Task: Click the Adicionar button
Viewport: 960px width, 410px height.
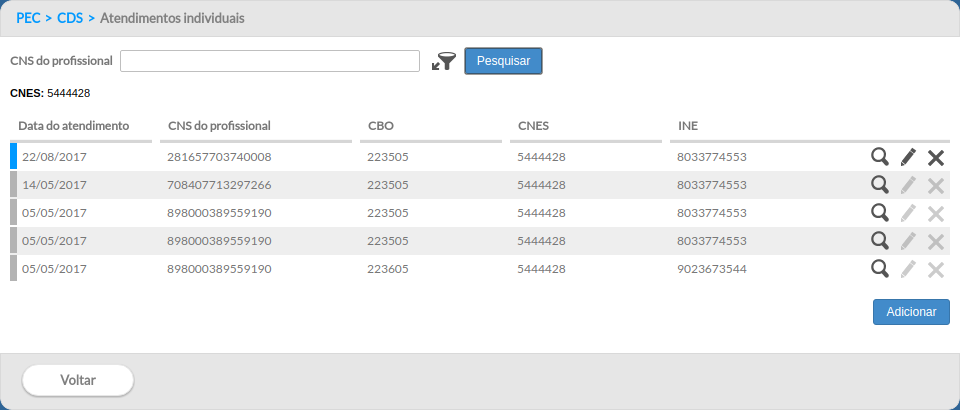Action: tap(911, 312)
